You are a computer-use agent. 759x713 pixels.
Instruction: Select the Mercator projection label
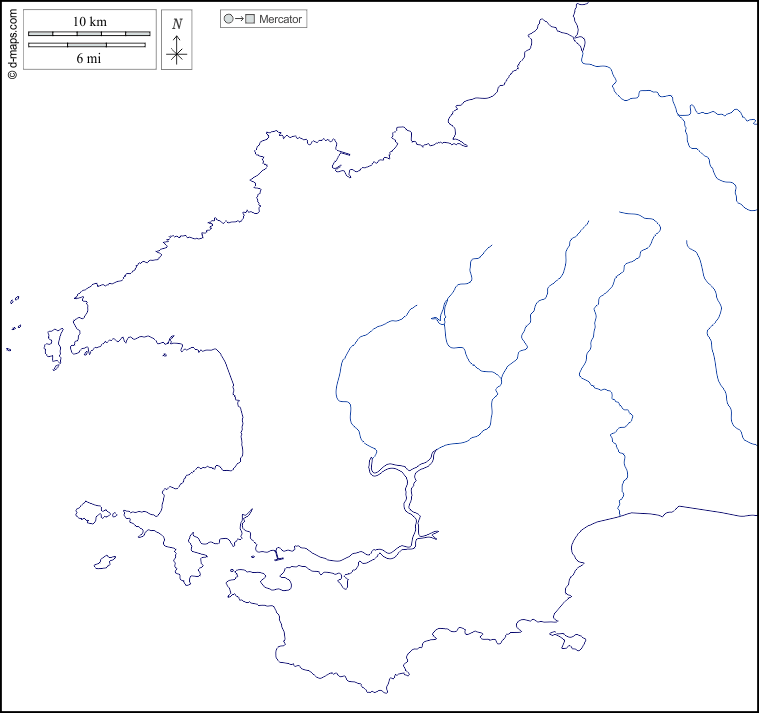point(280,19)
